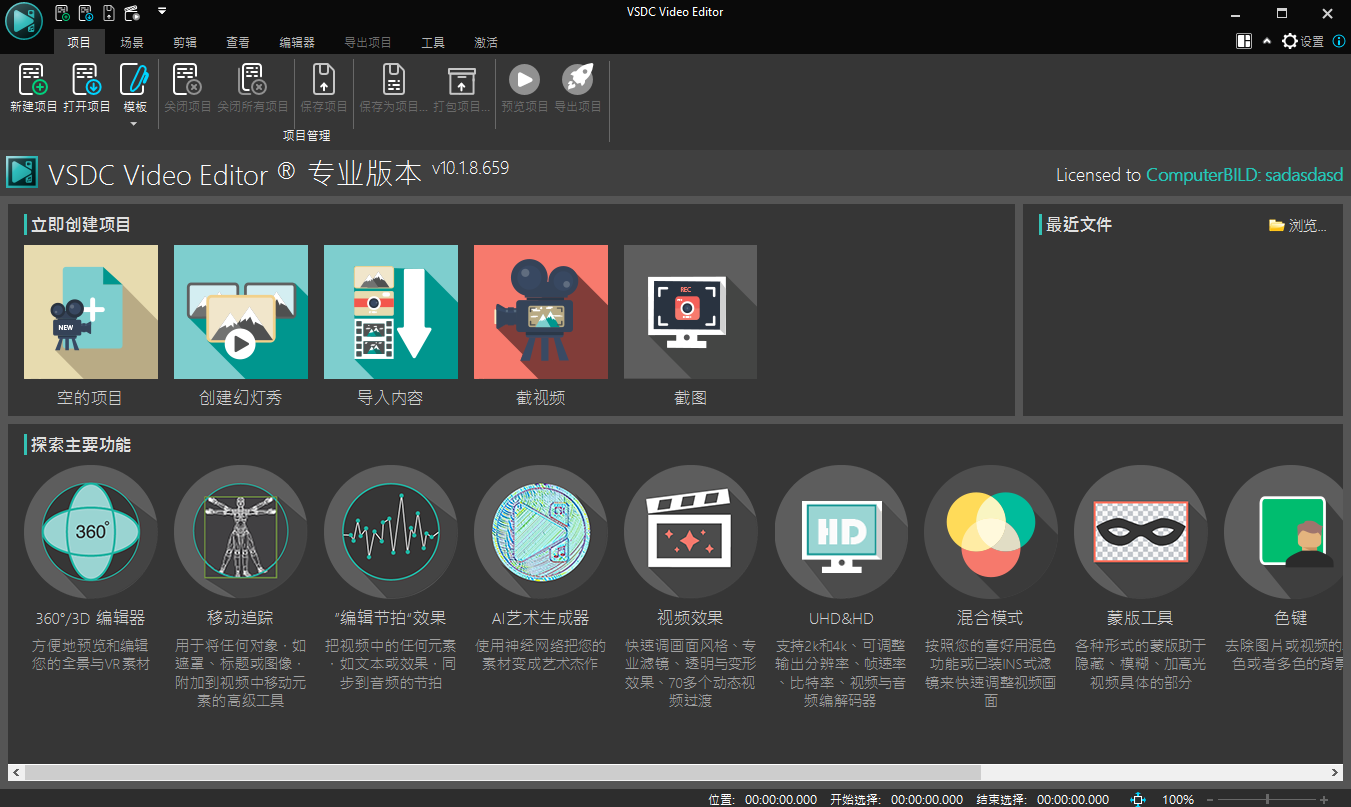
Task: Click the 移动追踪 feature title text
Action: click(240, 618)
